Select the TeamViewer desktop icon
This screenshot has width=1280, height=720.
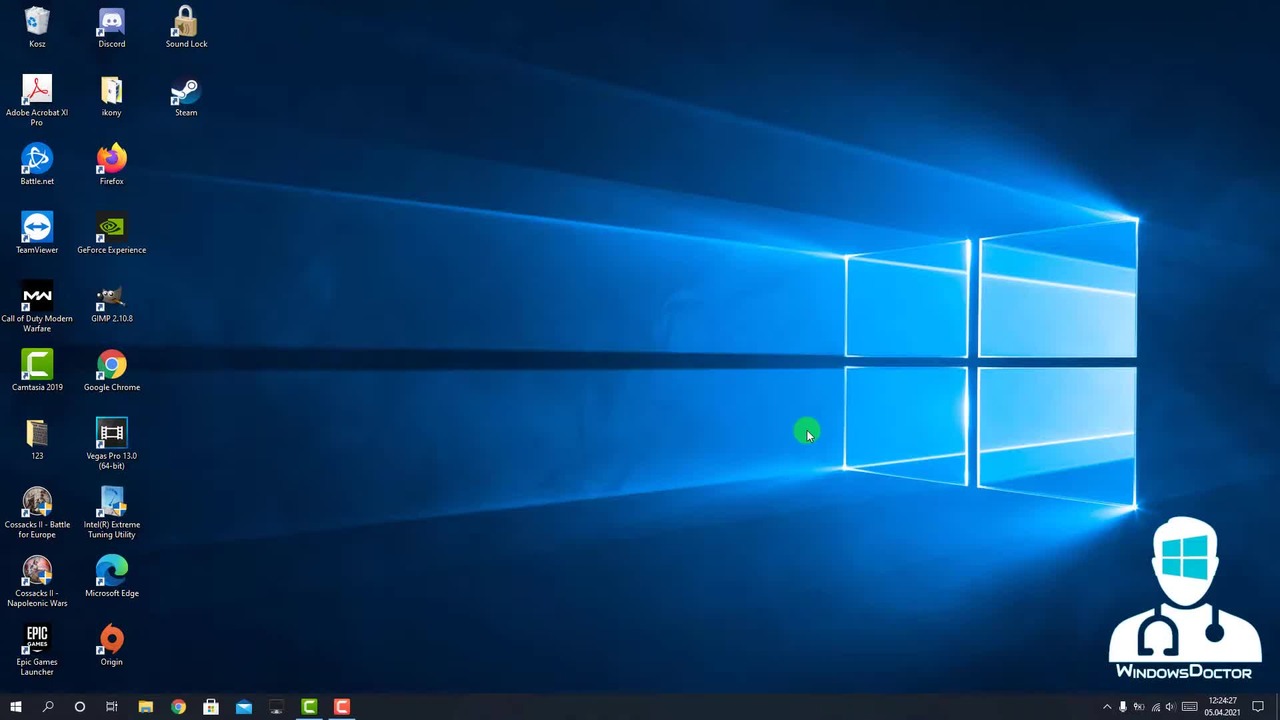pyautogui.click(x=37, y=234)
